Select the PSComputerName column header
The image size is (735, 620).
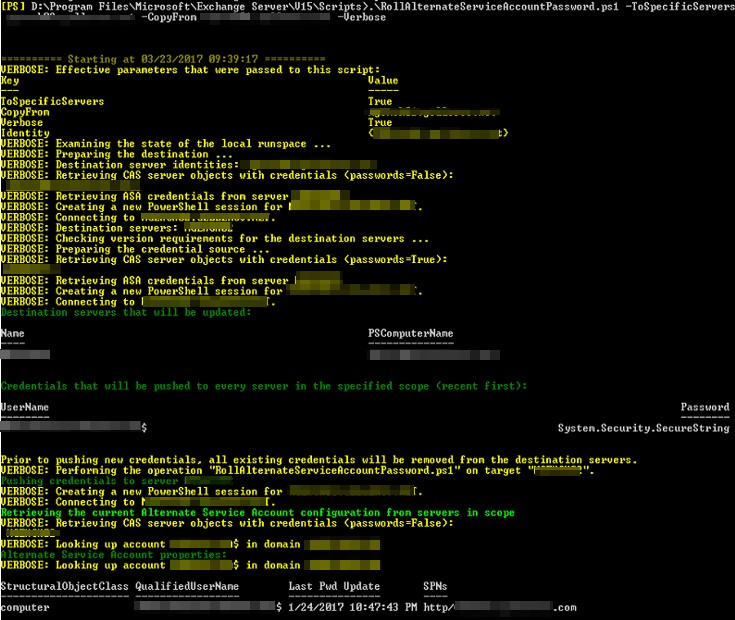click(x=410, y=333)
